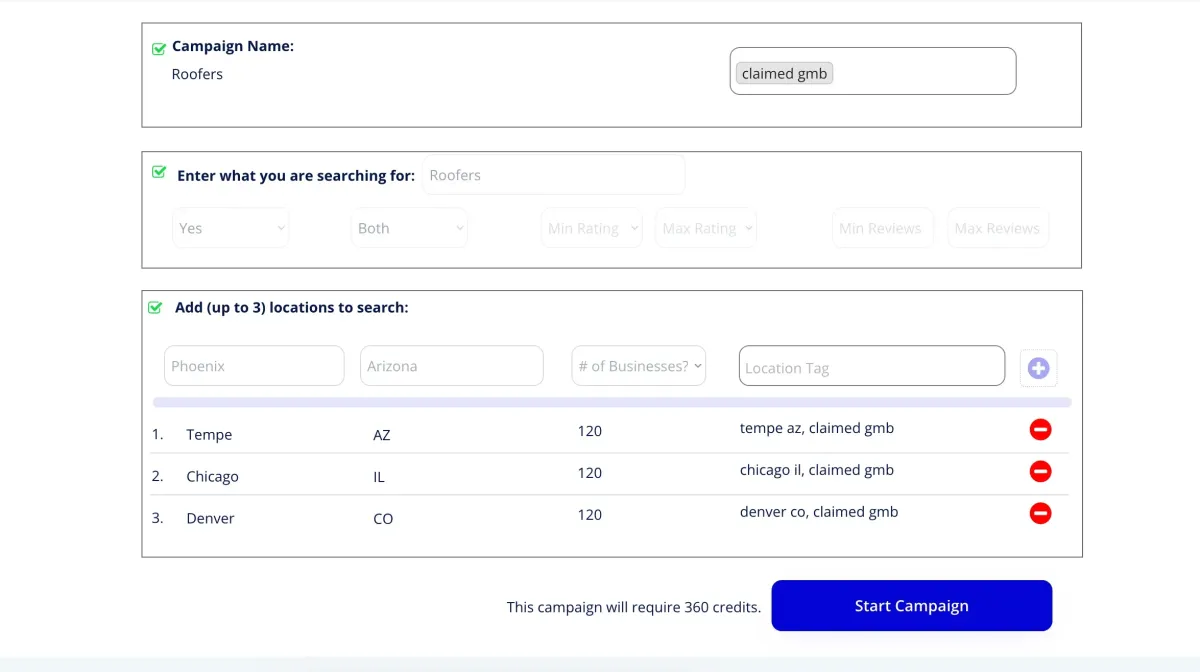Click the Location Tag input field
The image size is (1200, 672).
871,367
